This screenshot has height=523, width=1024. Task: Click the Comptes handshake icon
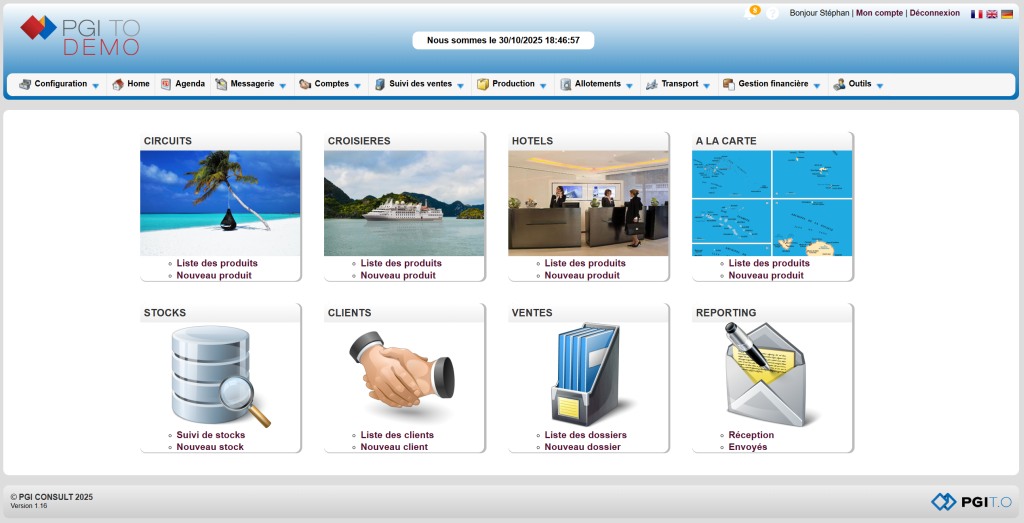tap(305, 84)
